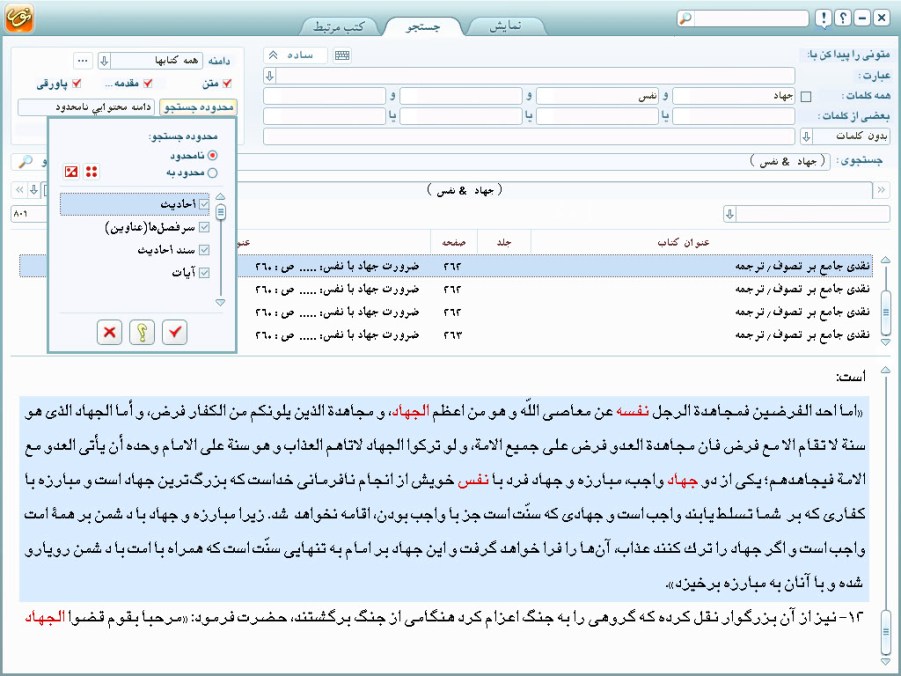Click results list scroll down arrow

pos(885,341)
